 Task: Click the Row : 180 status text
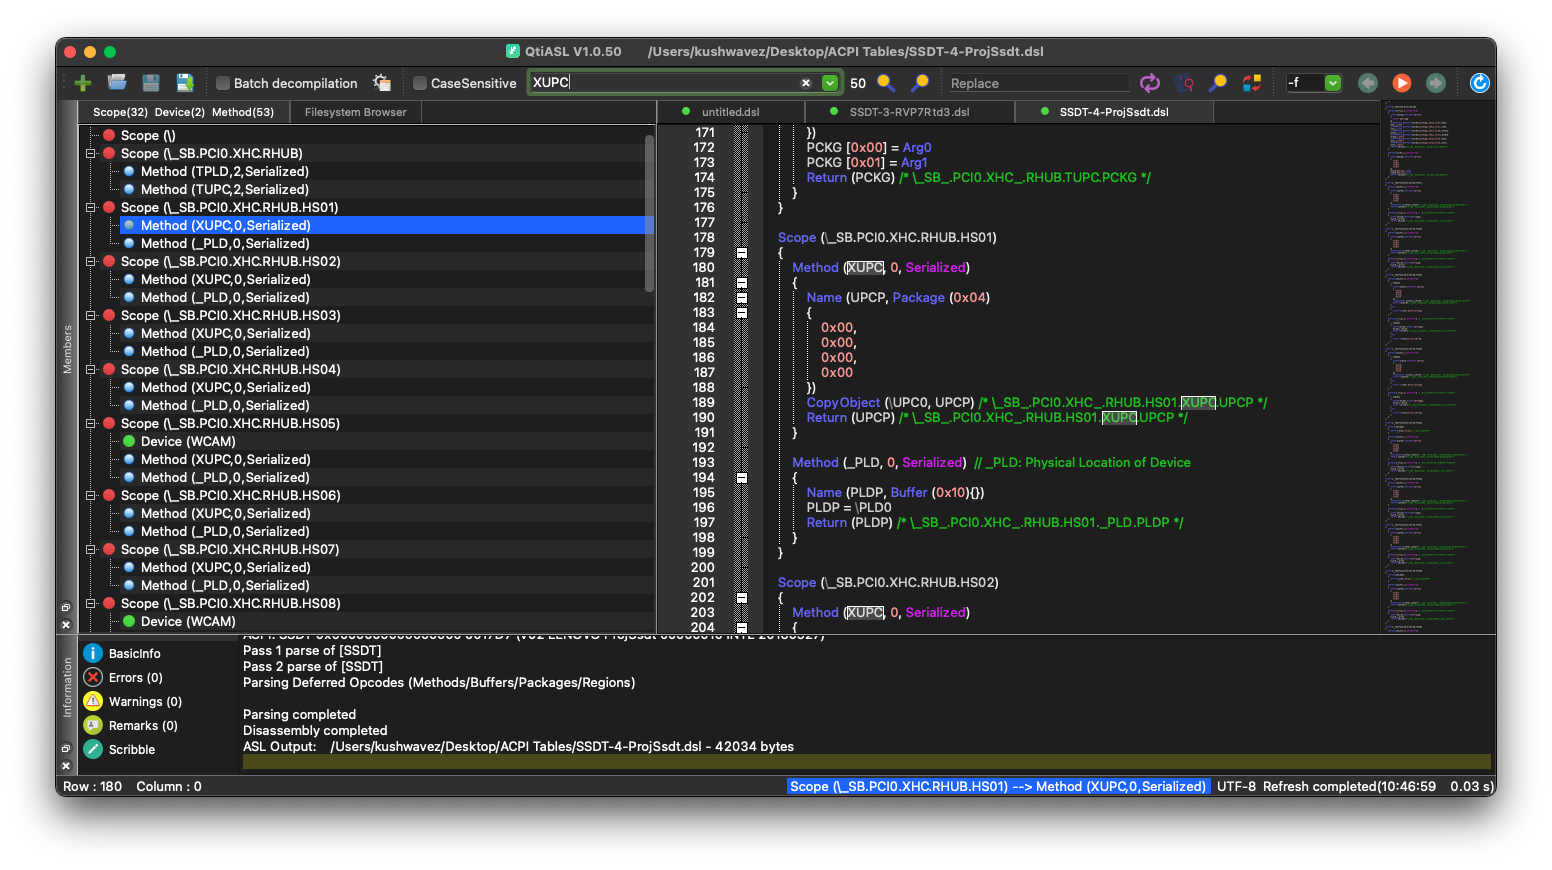click(x=92, y=786)
